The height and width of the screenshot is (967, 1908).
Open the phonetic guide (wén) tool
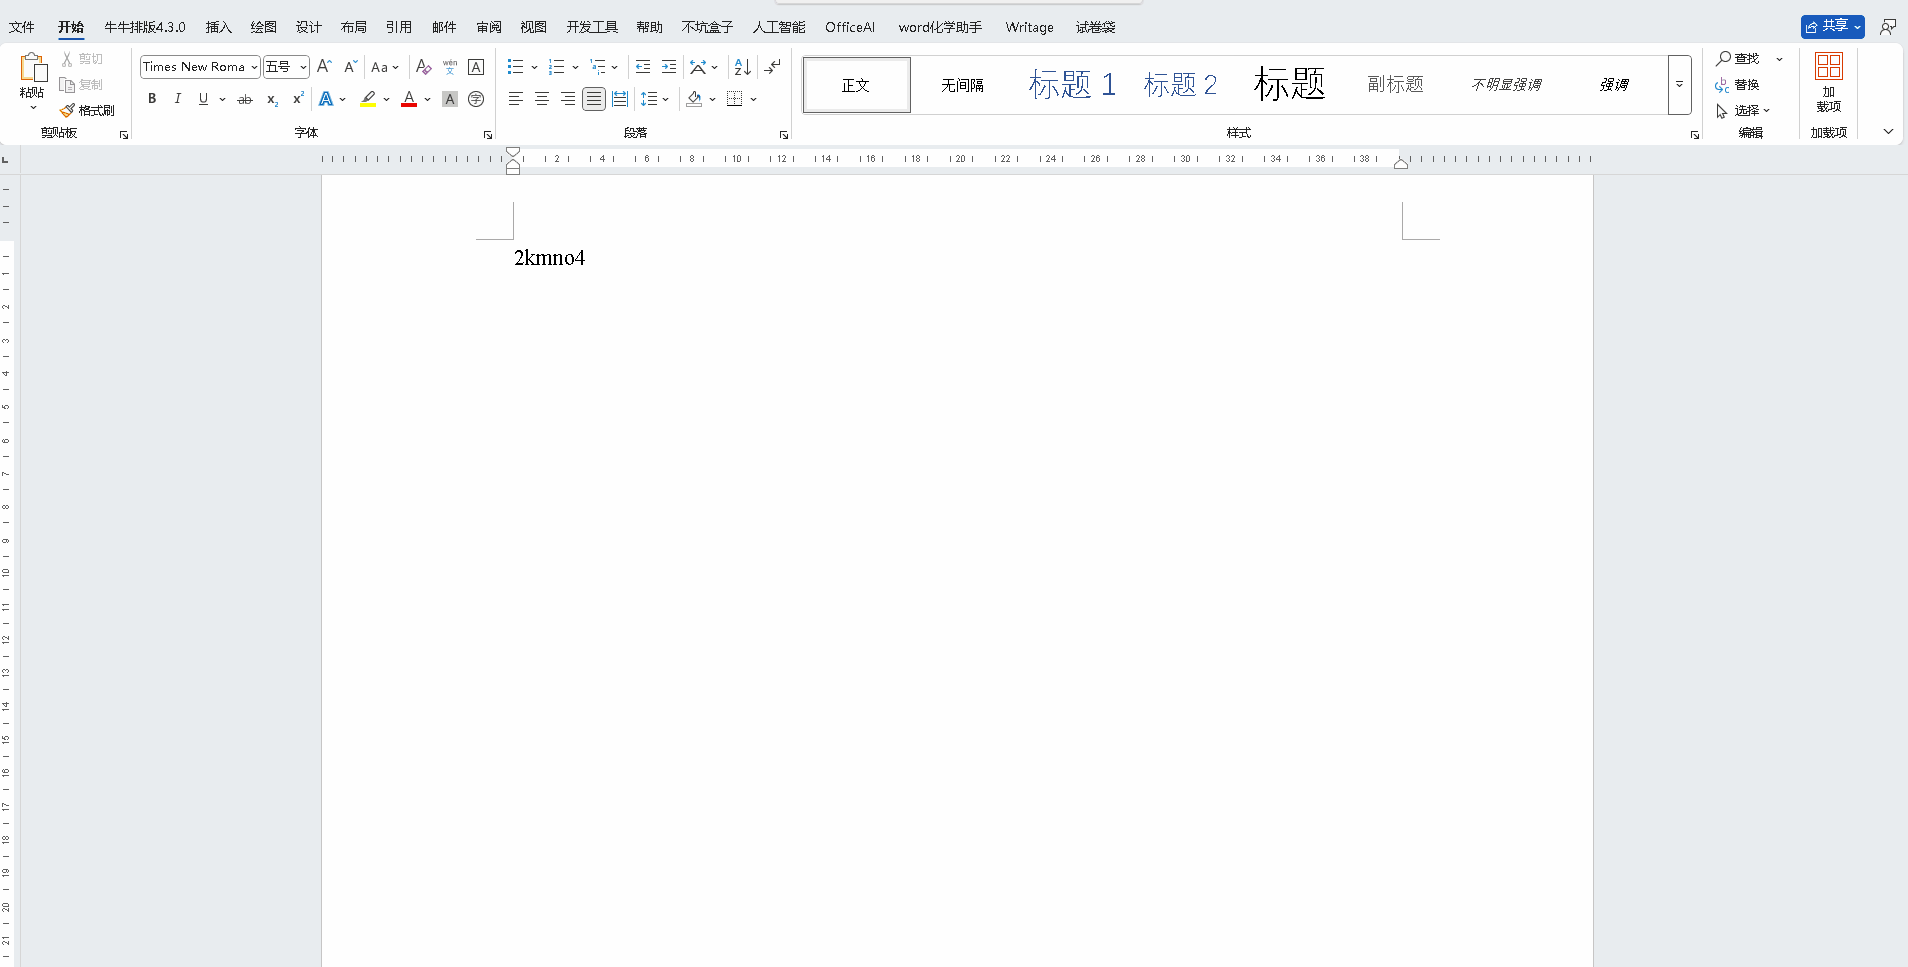coord(450,67)
